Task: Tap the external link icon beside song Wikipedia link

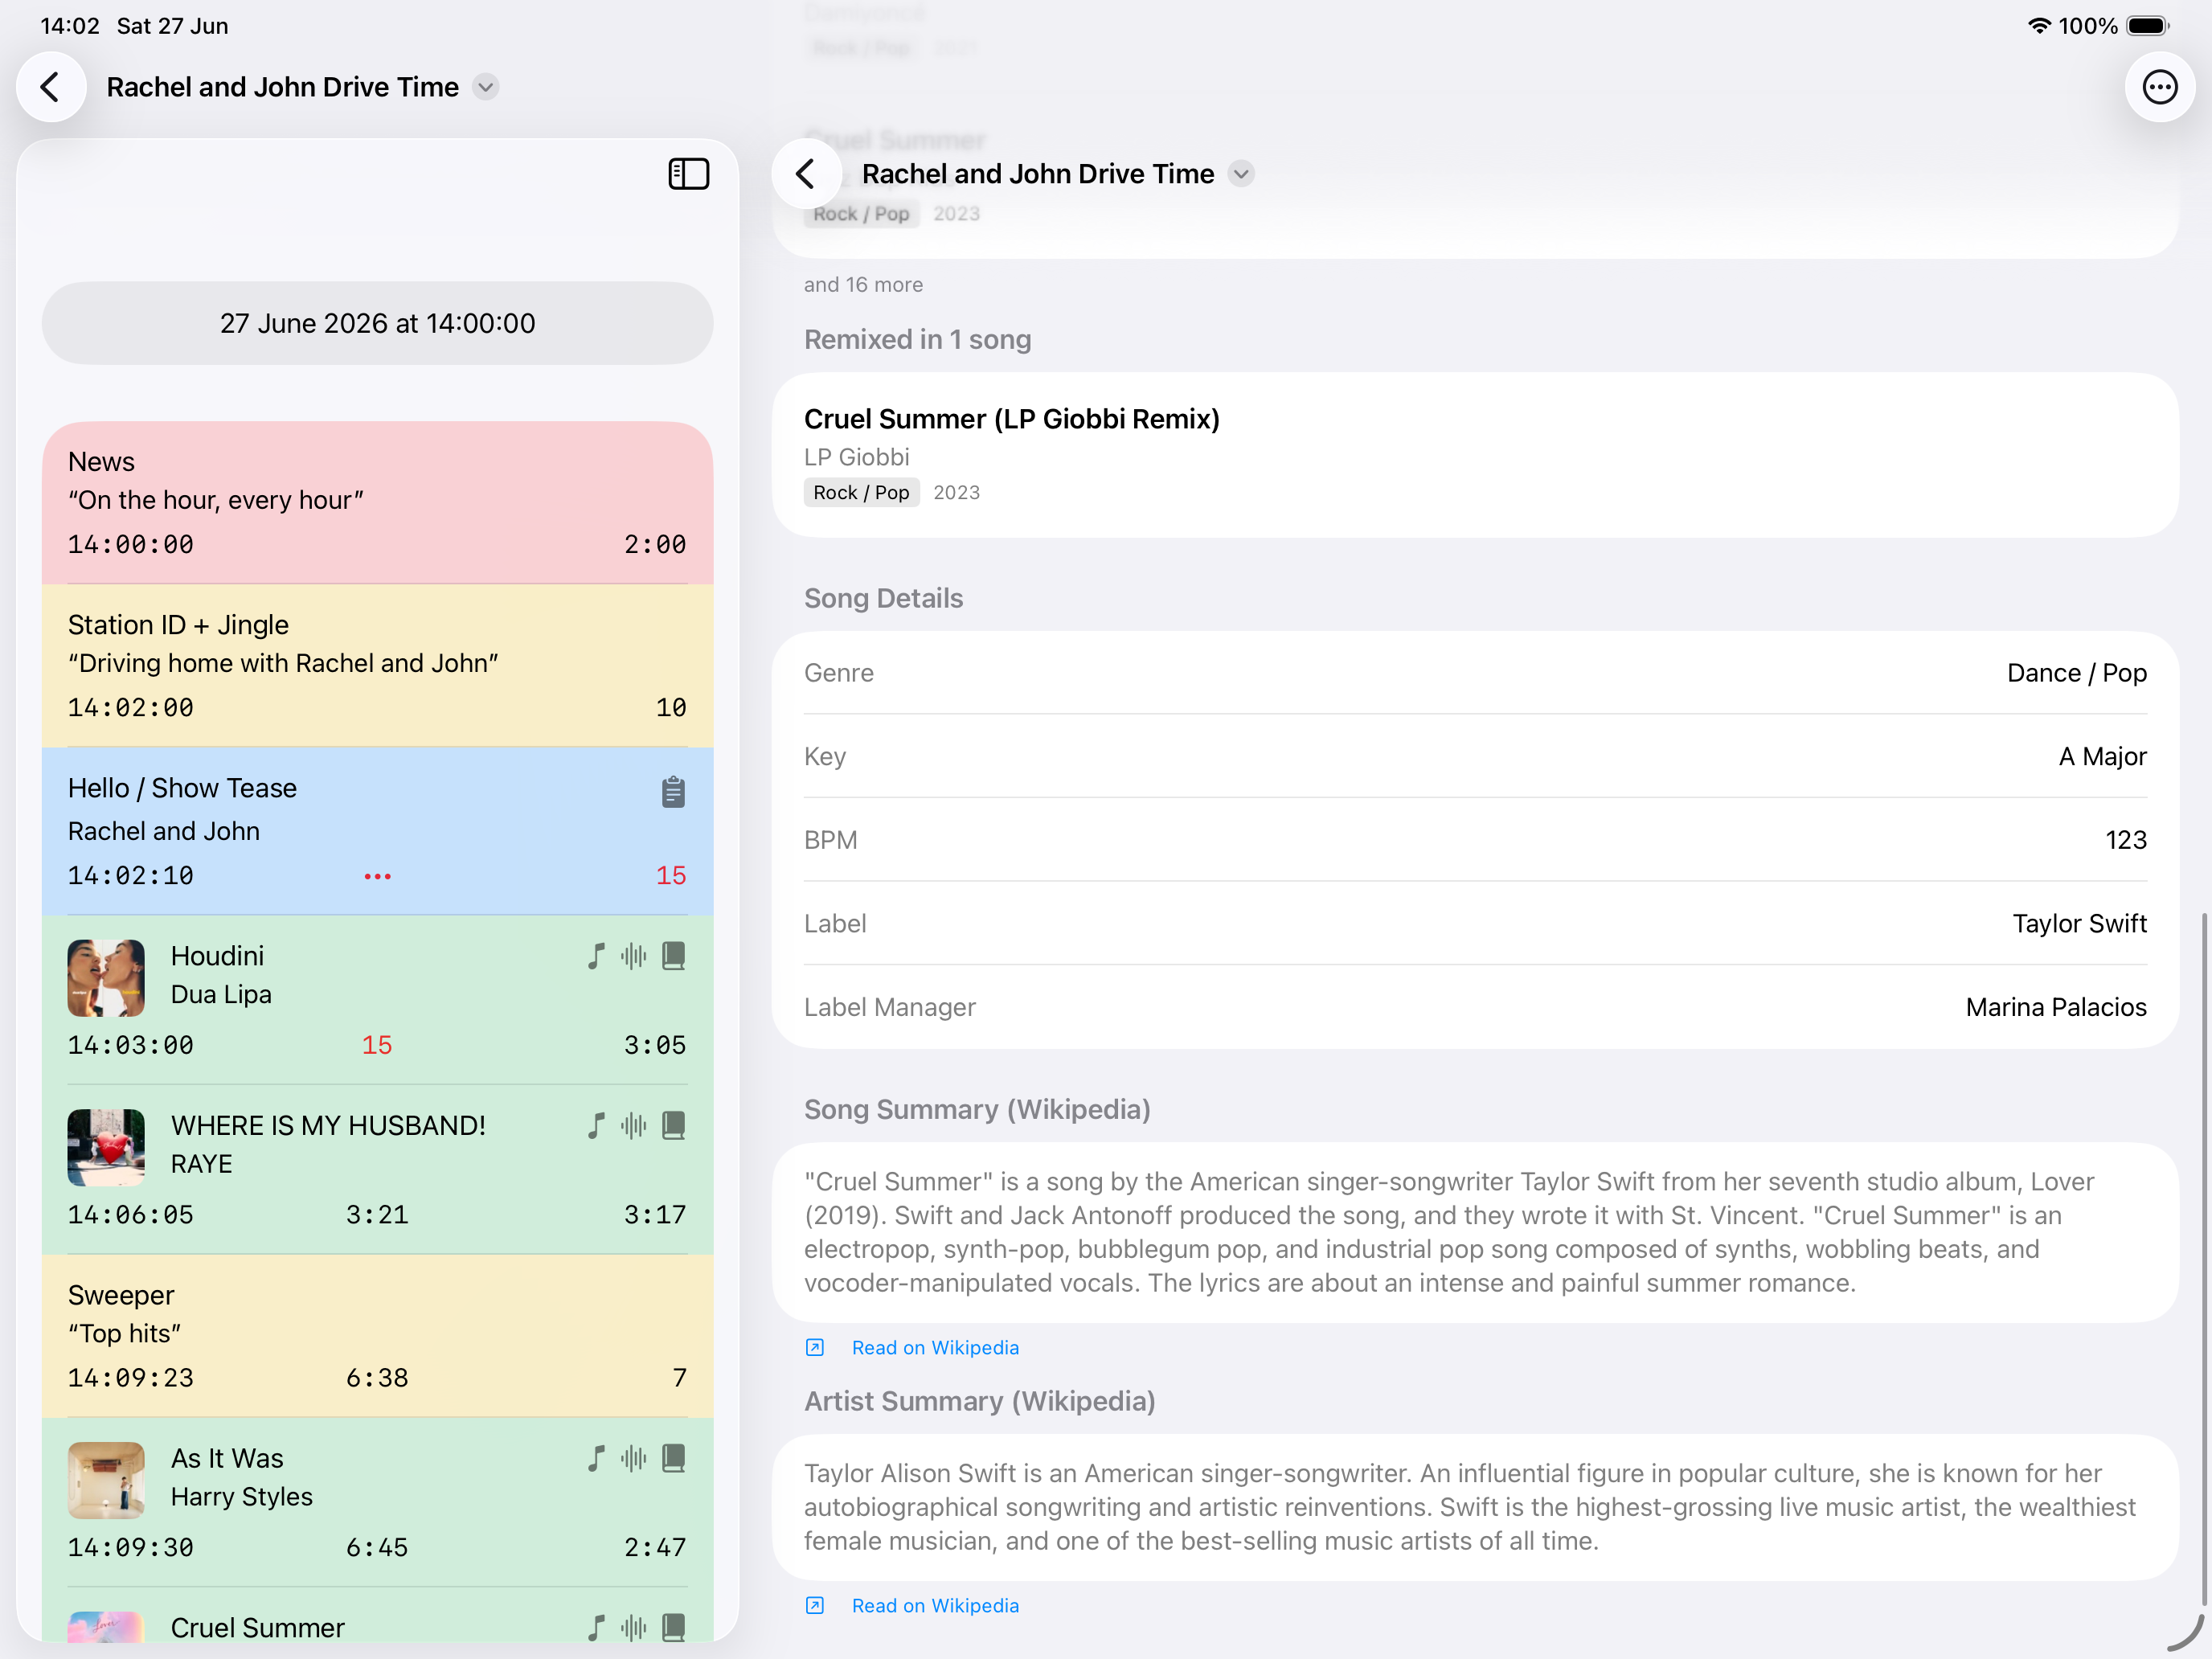Action: tap(815, 1347)
